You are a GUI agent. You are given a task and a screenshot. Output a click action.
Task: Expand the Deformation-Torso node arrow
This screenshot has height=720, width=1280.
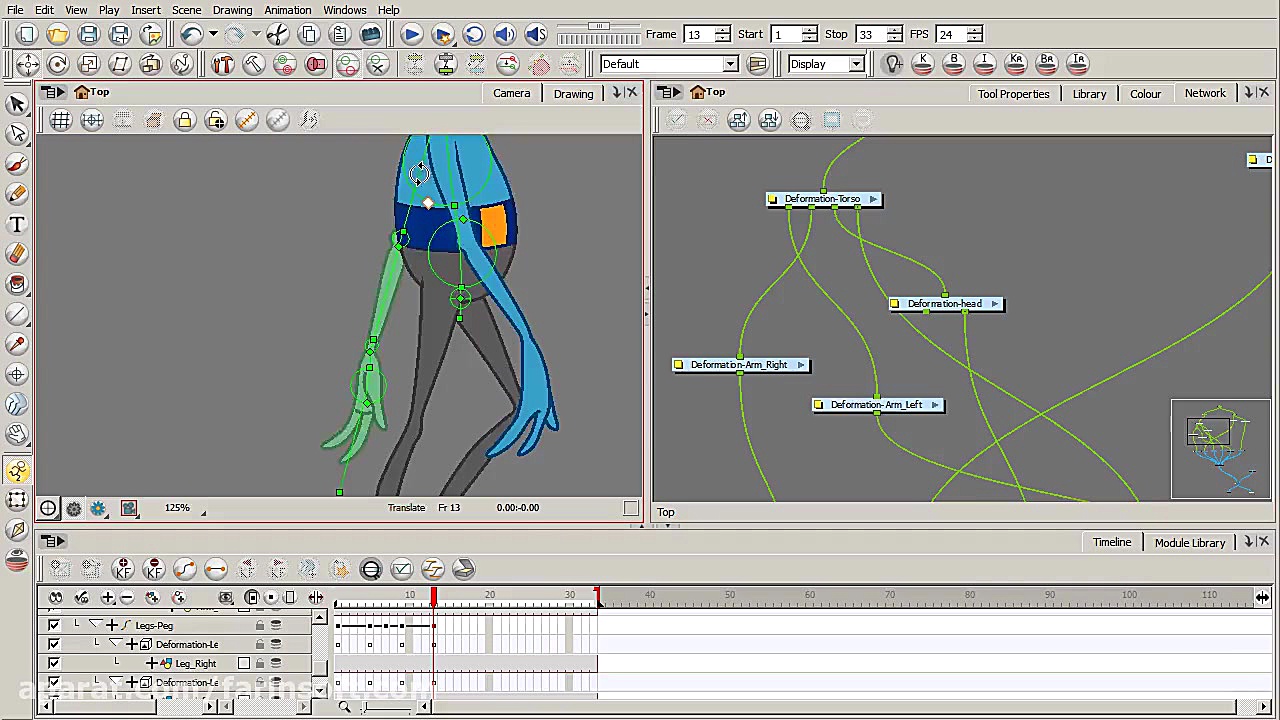pos(873,199)
